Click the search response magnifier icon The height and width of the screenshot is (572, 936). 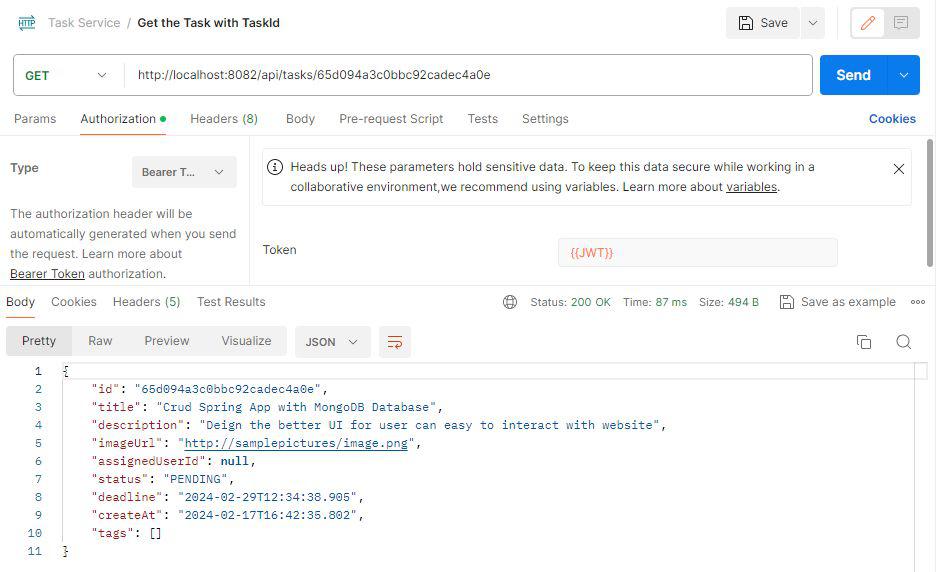pos(903,342)
